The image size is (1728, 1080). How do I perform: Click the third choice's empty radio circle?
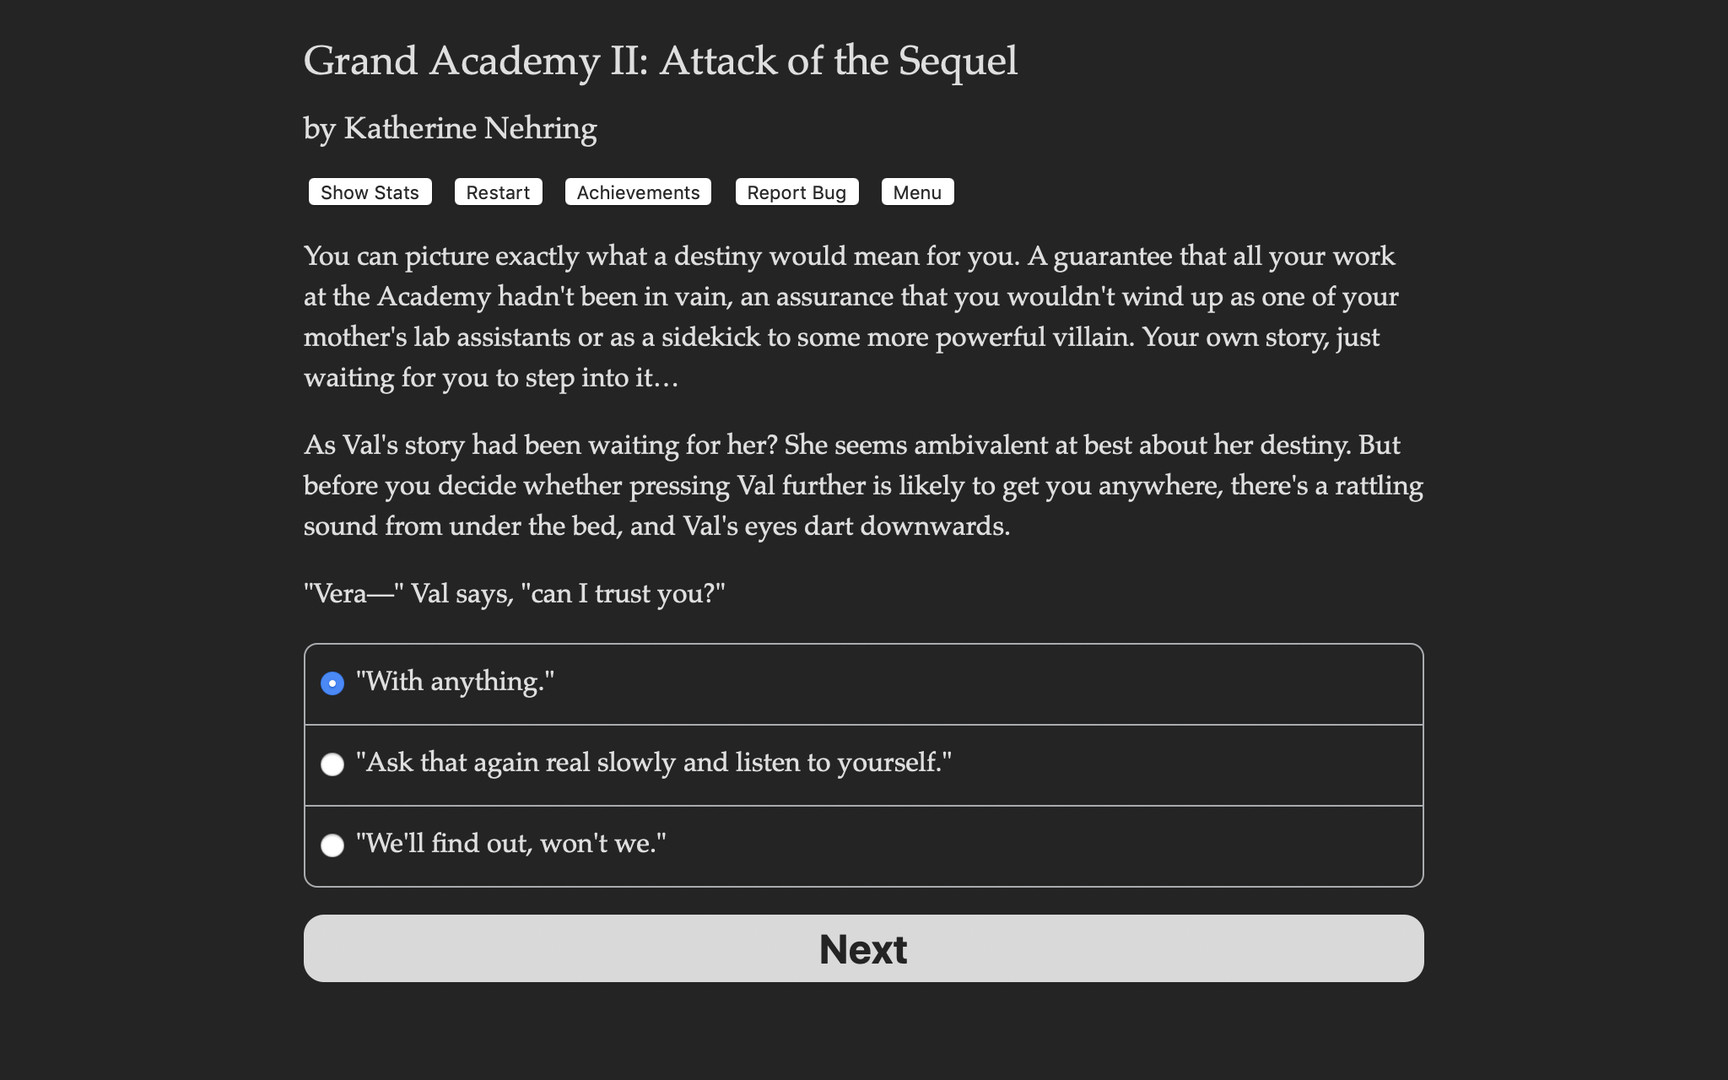coord(332,845)
